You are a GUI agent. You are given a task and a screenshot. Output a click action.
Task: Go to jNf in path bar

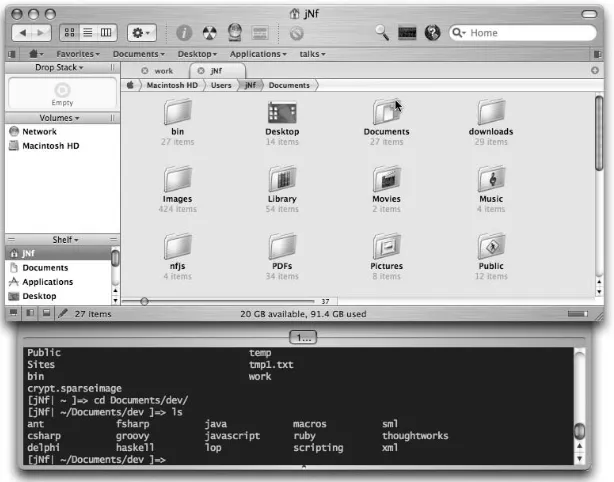pyautogui.click(x=250, y=85)
